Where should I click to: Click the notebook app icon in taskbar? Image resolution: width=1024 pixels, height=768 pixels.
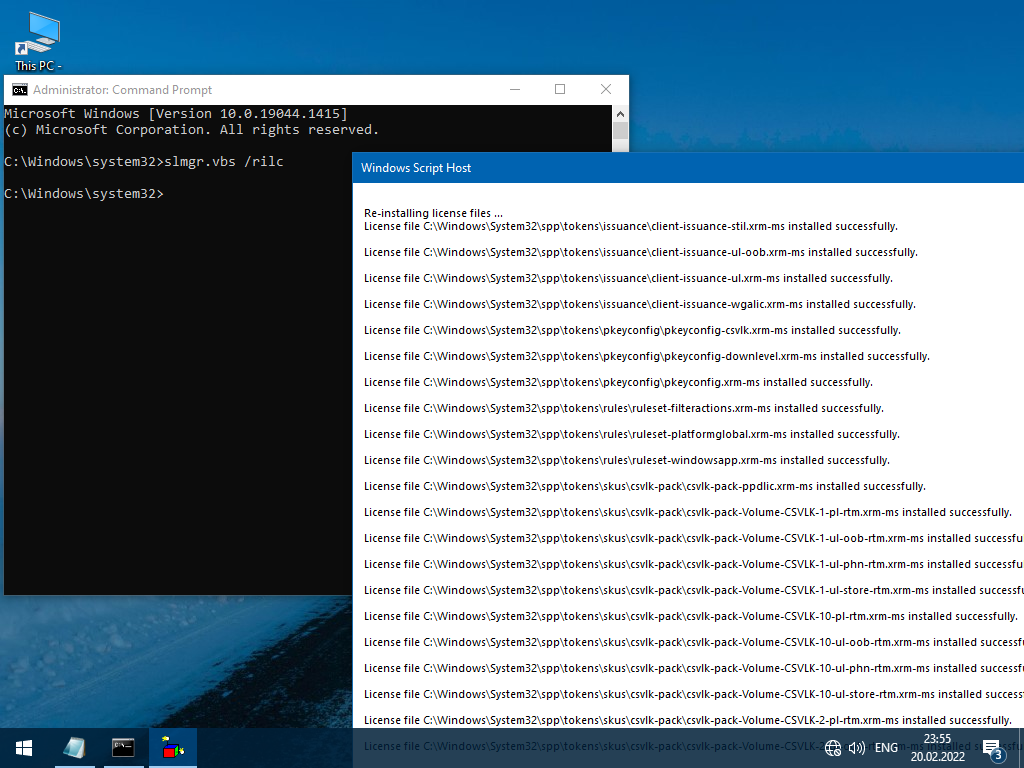74,747
